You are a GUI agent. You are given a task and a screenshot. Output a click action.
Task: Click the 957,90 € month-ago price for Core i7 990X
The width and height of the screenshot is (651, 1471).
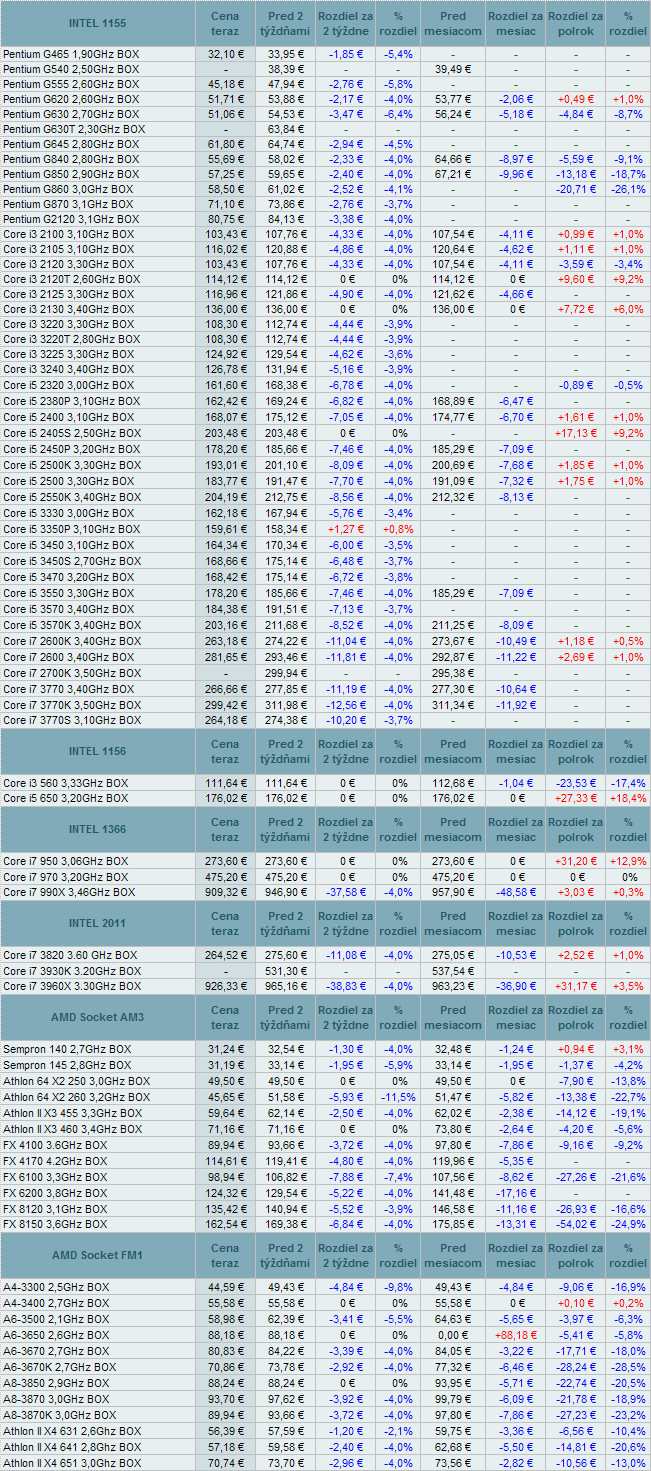coord(452,892)
